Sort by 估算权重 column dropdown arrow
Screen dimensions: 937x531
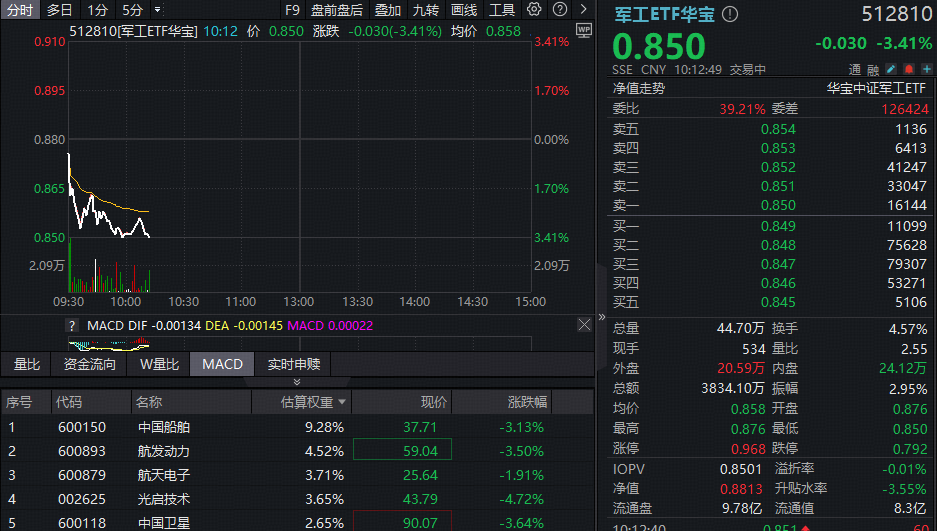click(x=343, y=402)
